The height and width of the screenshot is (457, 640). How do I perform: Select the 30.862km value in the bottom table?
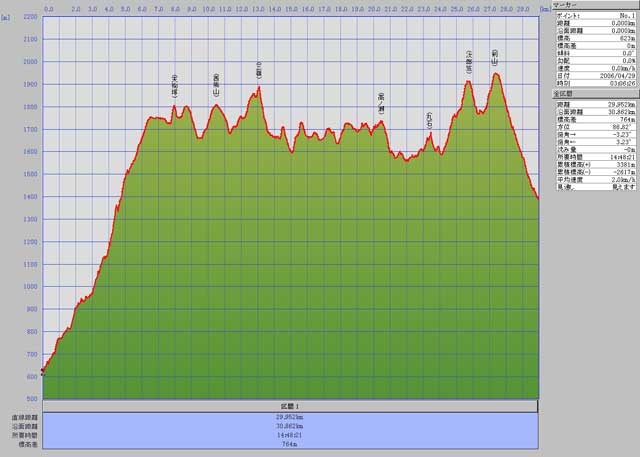290,422
